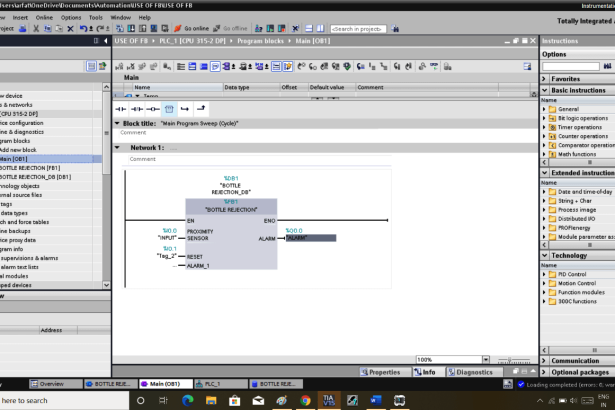Switch to the Diagnostics tab

click(x=470, y=372)
